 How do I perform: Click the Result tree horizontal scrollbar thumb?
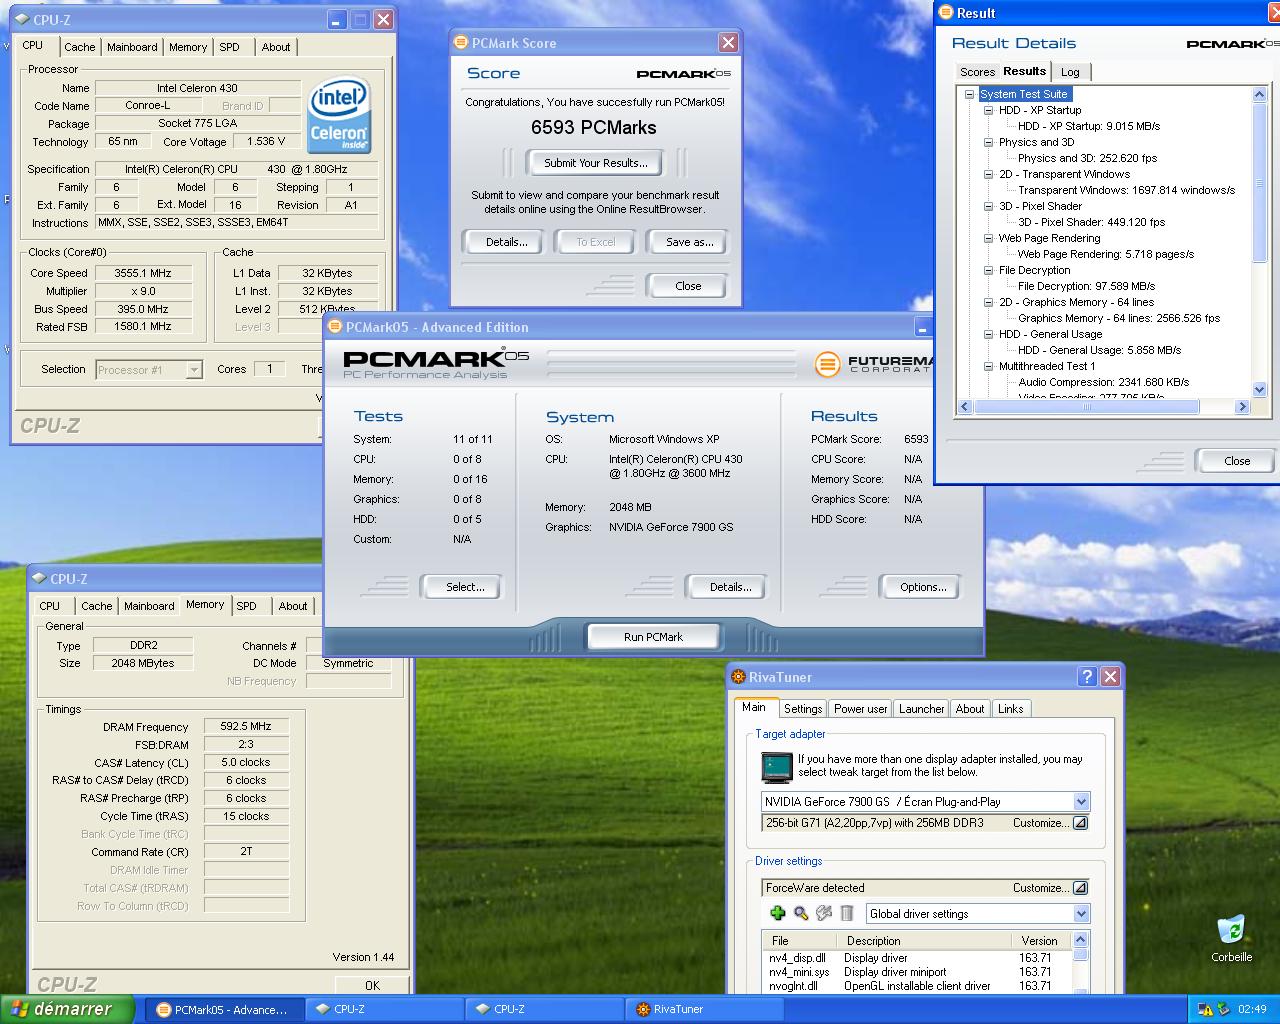tap(1086, 407)
